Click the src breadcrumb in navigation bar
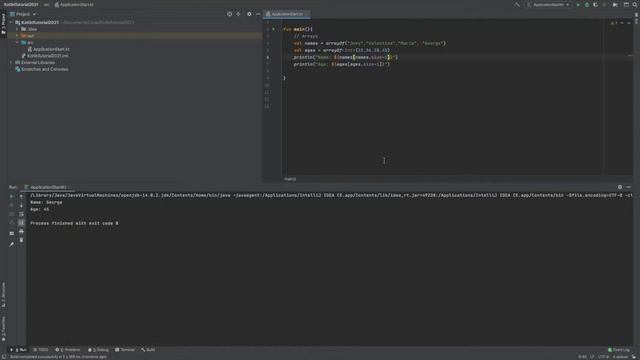640x360 pixels. (x=47, y=4)
